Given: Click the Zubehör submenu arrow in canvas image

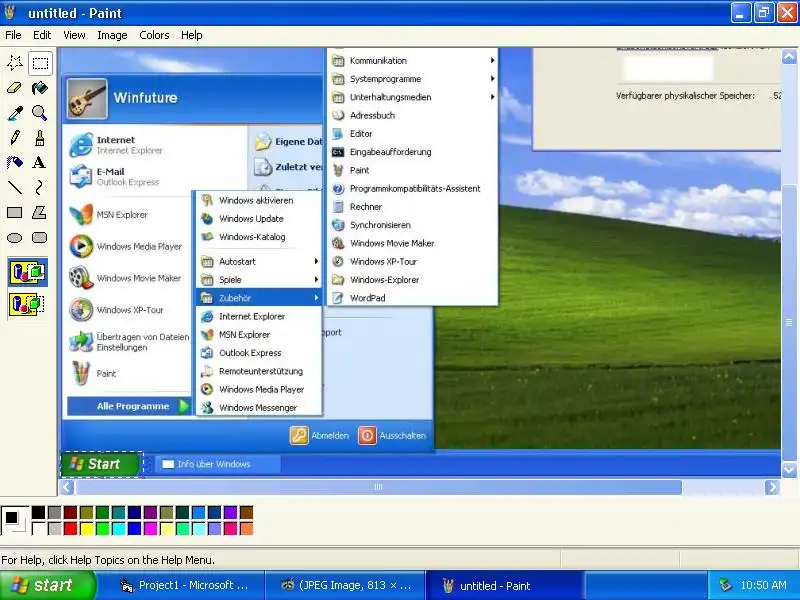Looking at the screenshot, I should 316,298.
